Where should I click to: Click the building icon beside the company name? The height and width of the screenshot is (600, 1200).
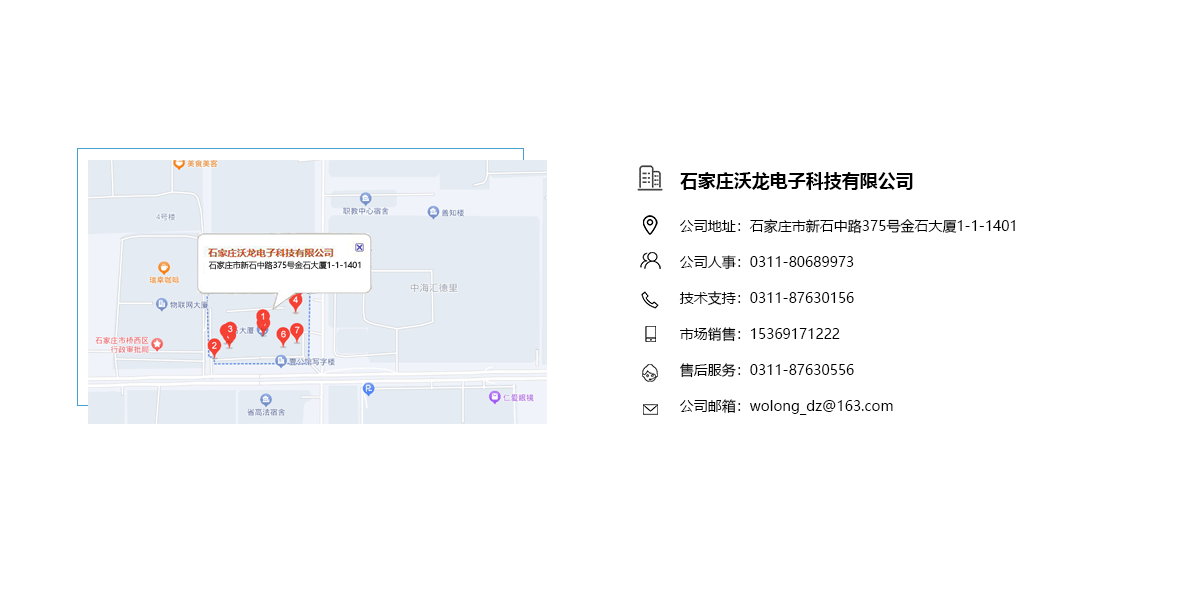click(651, 180)
